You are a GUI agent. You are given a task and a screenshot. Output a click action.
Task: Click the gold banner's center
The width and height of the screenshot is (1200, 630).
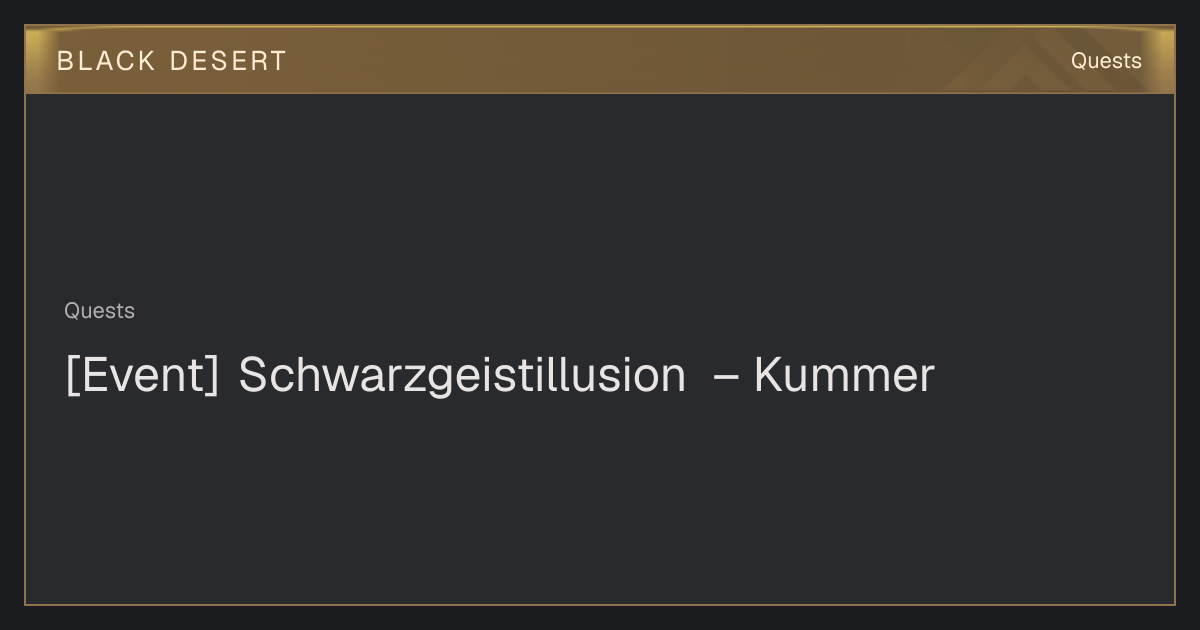600,60
